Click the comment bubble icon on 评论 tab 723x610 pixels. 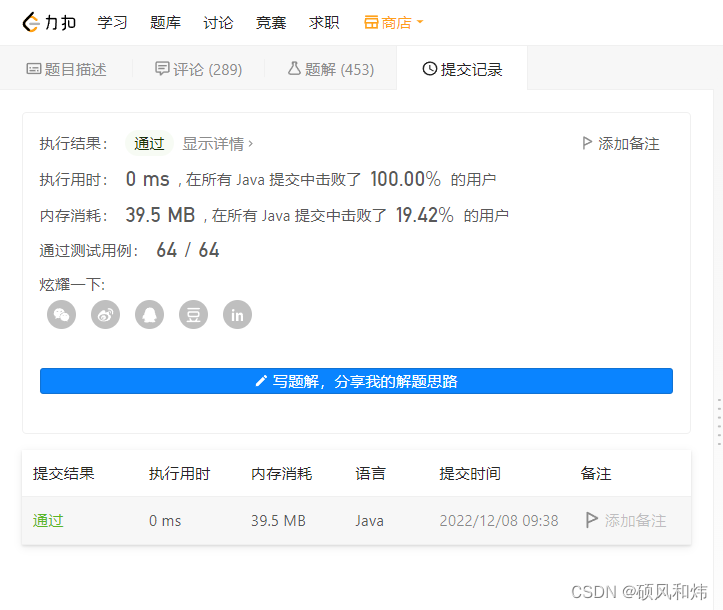(162, 69)
